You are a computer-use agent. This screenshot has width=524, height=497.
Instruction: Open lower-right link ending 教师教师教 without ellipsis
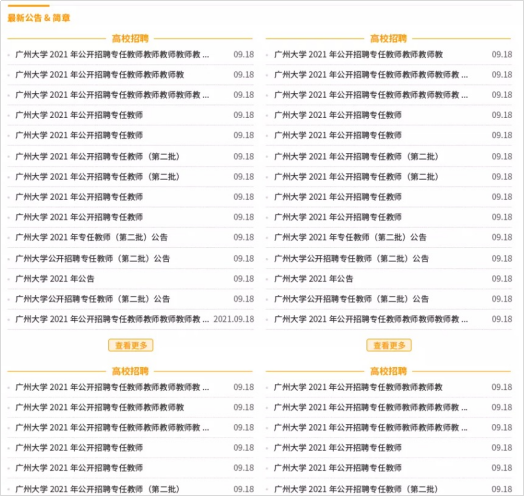(x=358, y=387)
